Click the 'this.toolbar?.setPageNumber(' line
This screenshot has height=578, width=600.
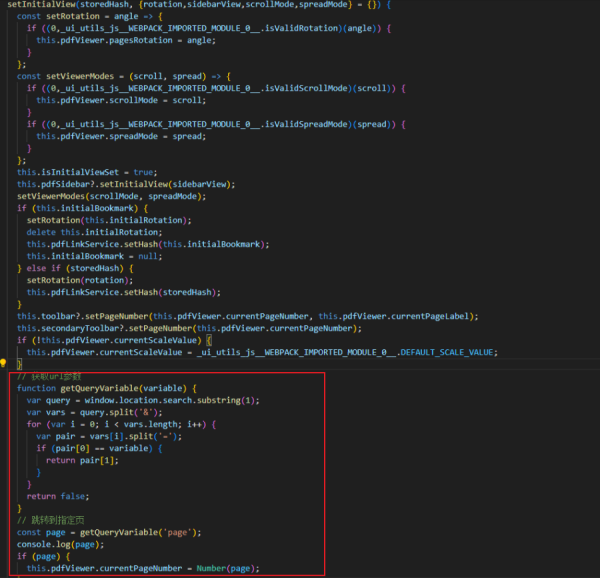click(x=247, y=316)
